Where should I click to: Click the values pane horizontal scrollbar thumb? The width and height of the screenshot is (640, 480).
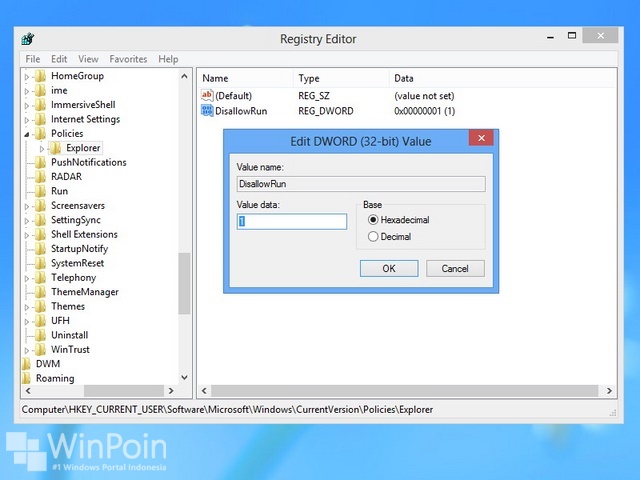(404, 391)
